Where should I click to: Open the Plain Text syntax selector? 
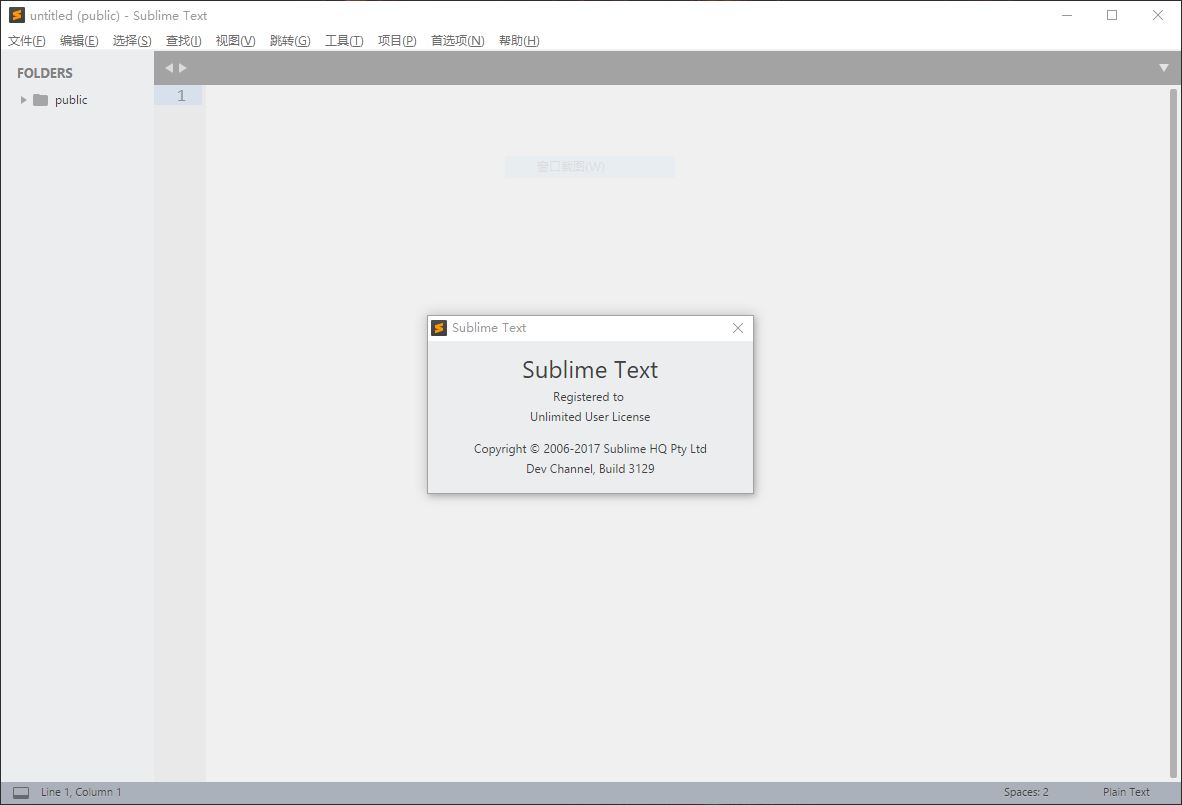1126,792
